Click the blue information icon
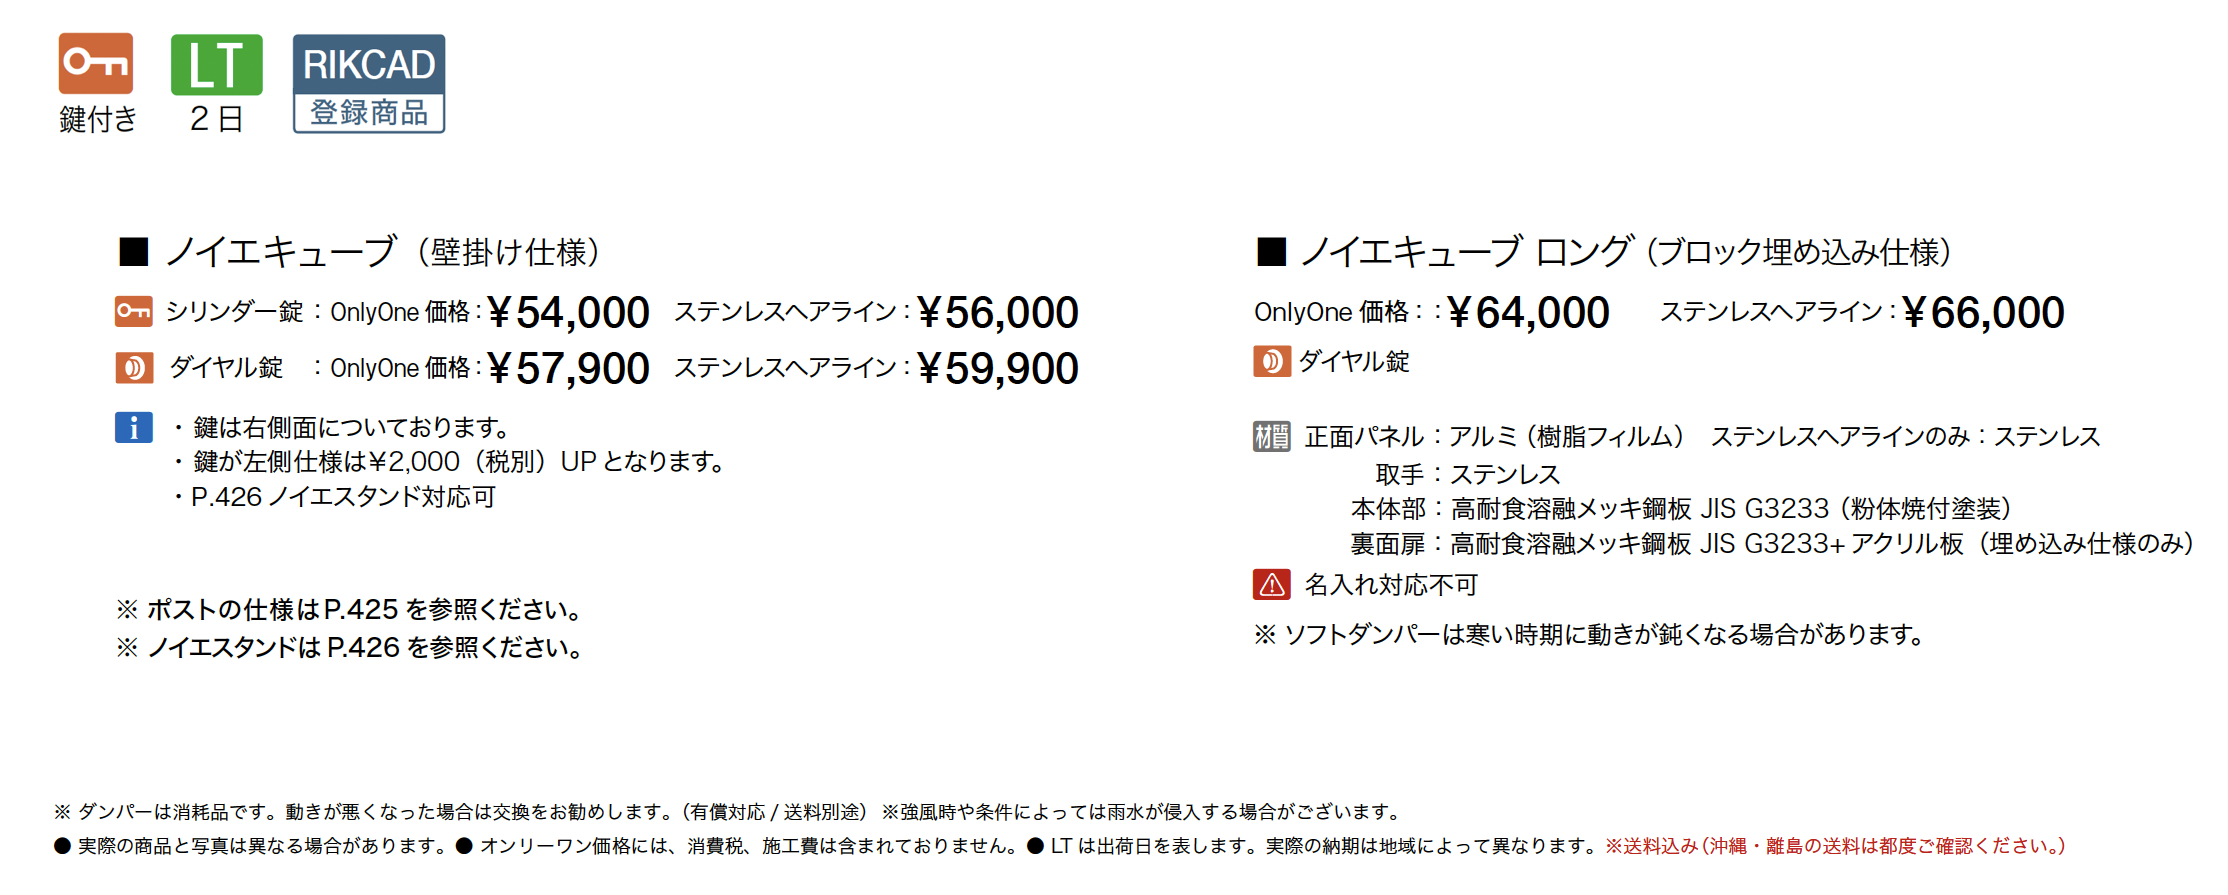The width and height of the screenshot is (2228, 895). click(134, 428)
